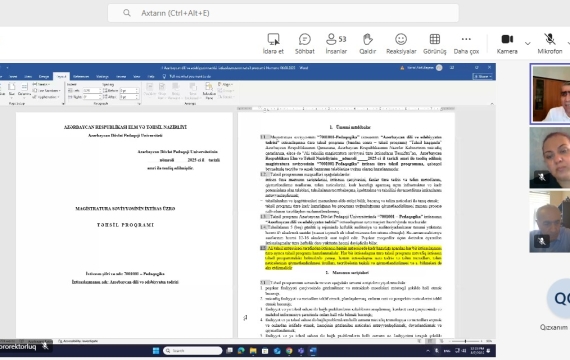The height and width of the screenshot is (360, 570).
Task: Click the Indent Left value field
Action: coord(92,90)
